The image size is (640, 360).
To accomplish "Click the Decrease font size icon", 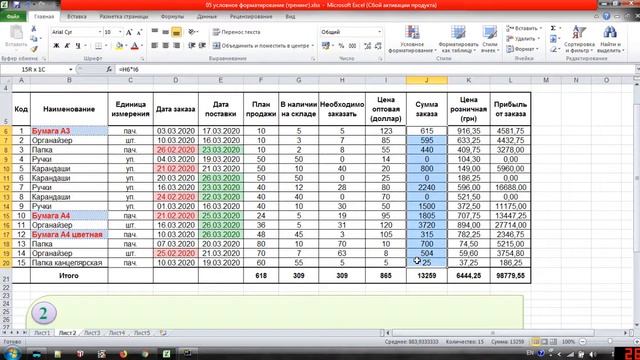I will pyautogui.click(x=139, y=32).
